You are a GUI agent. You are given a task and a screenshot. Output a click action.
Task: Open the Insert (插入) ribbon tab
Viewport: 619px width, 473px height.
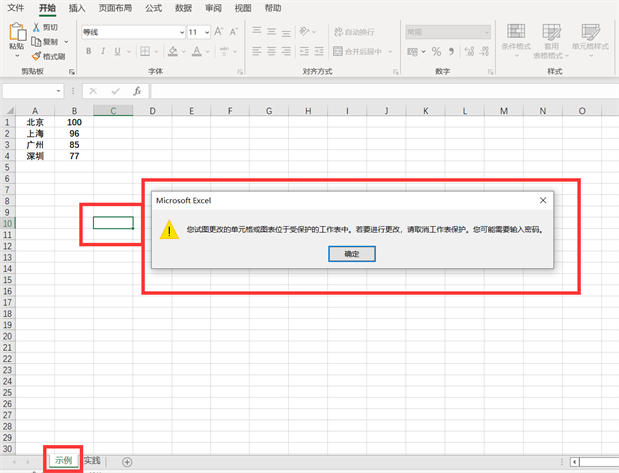78,8
